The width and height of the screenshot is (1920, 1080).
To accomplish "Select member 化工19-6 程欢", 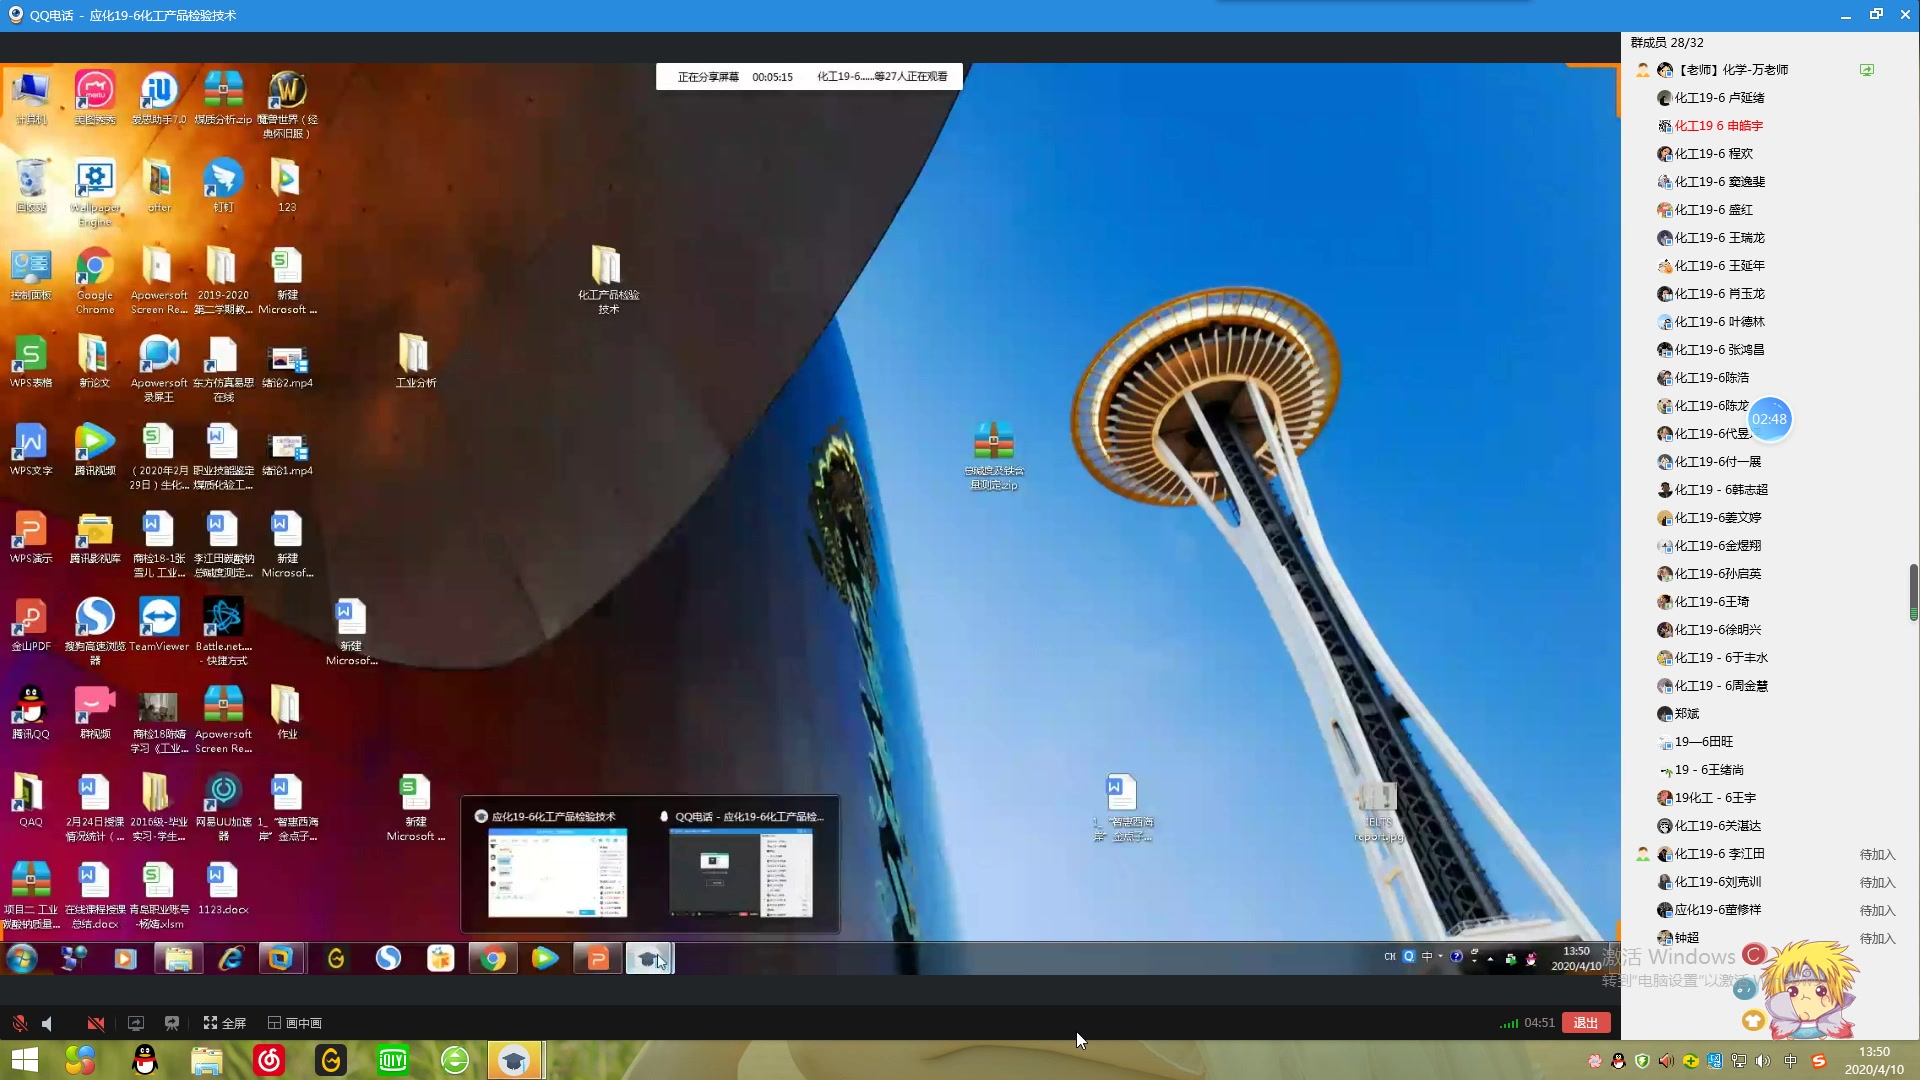I will [x=1705, y=154].
